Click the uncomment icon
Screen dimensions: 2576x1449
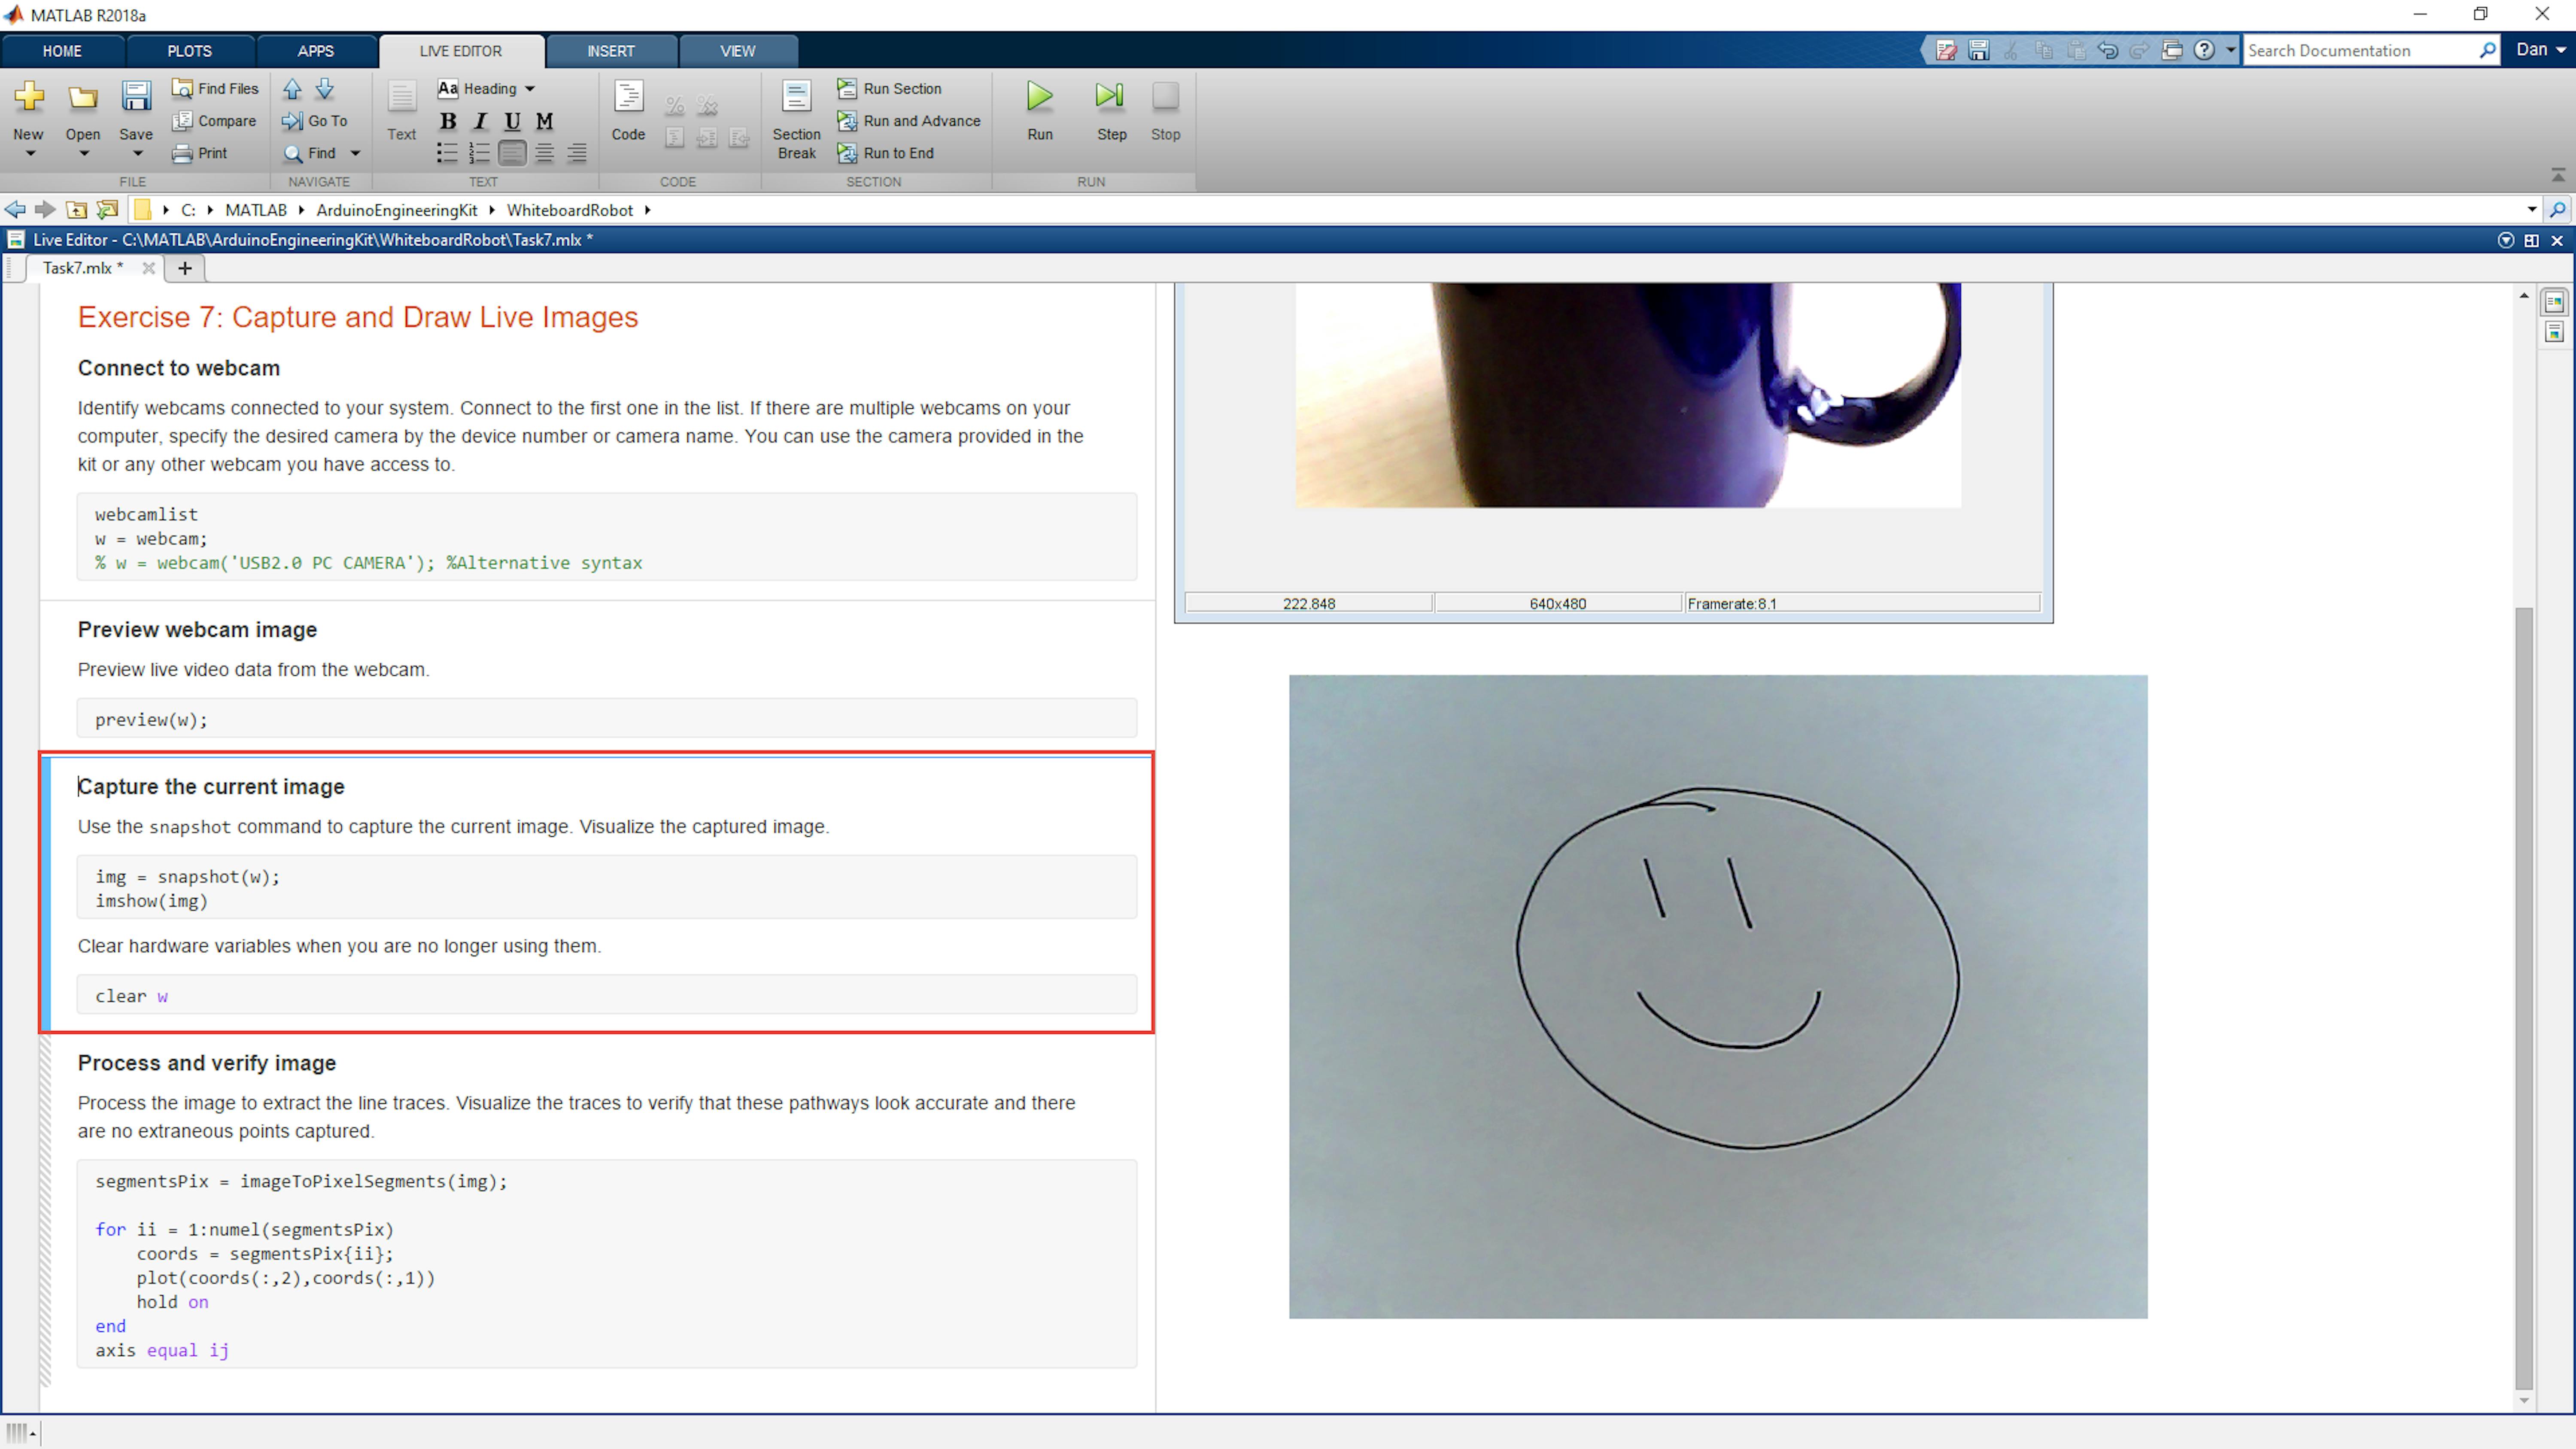coord(707,105)
